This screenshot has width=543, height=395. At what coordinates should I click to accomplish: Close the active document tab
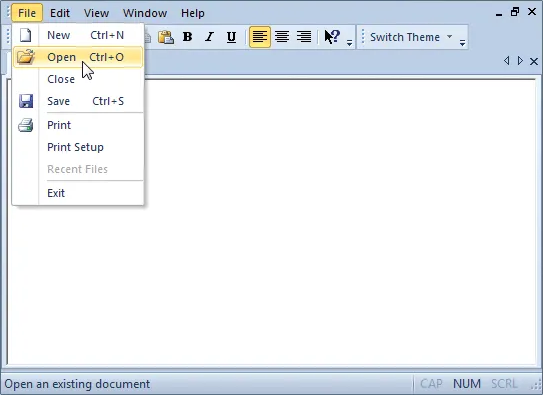pos(534,62)
